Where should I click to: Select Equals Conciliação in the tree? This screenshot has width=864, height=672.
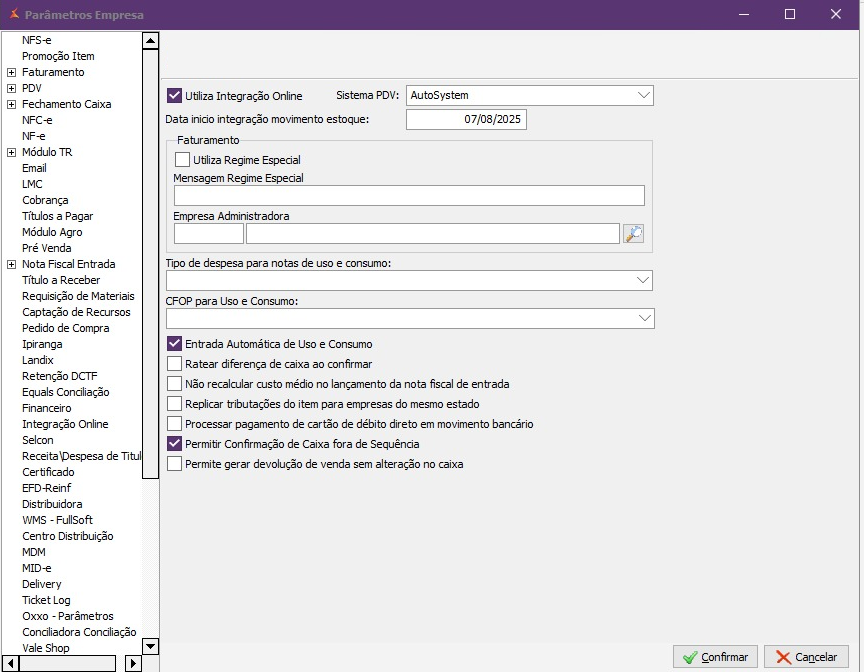(66, 392)
